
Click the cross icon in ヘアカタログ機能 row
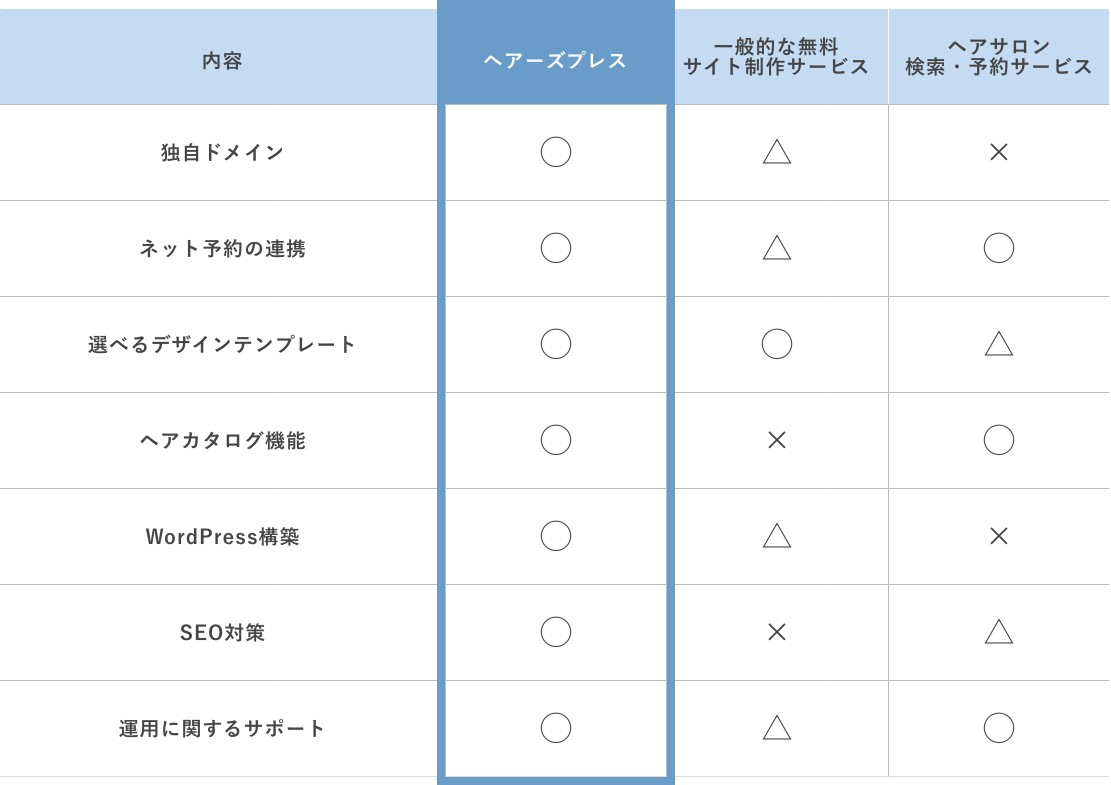(777, 440)
